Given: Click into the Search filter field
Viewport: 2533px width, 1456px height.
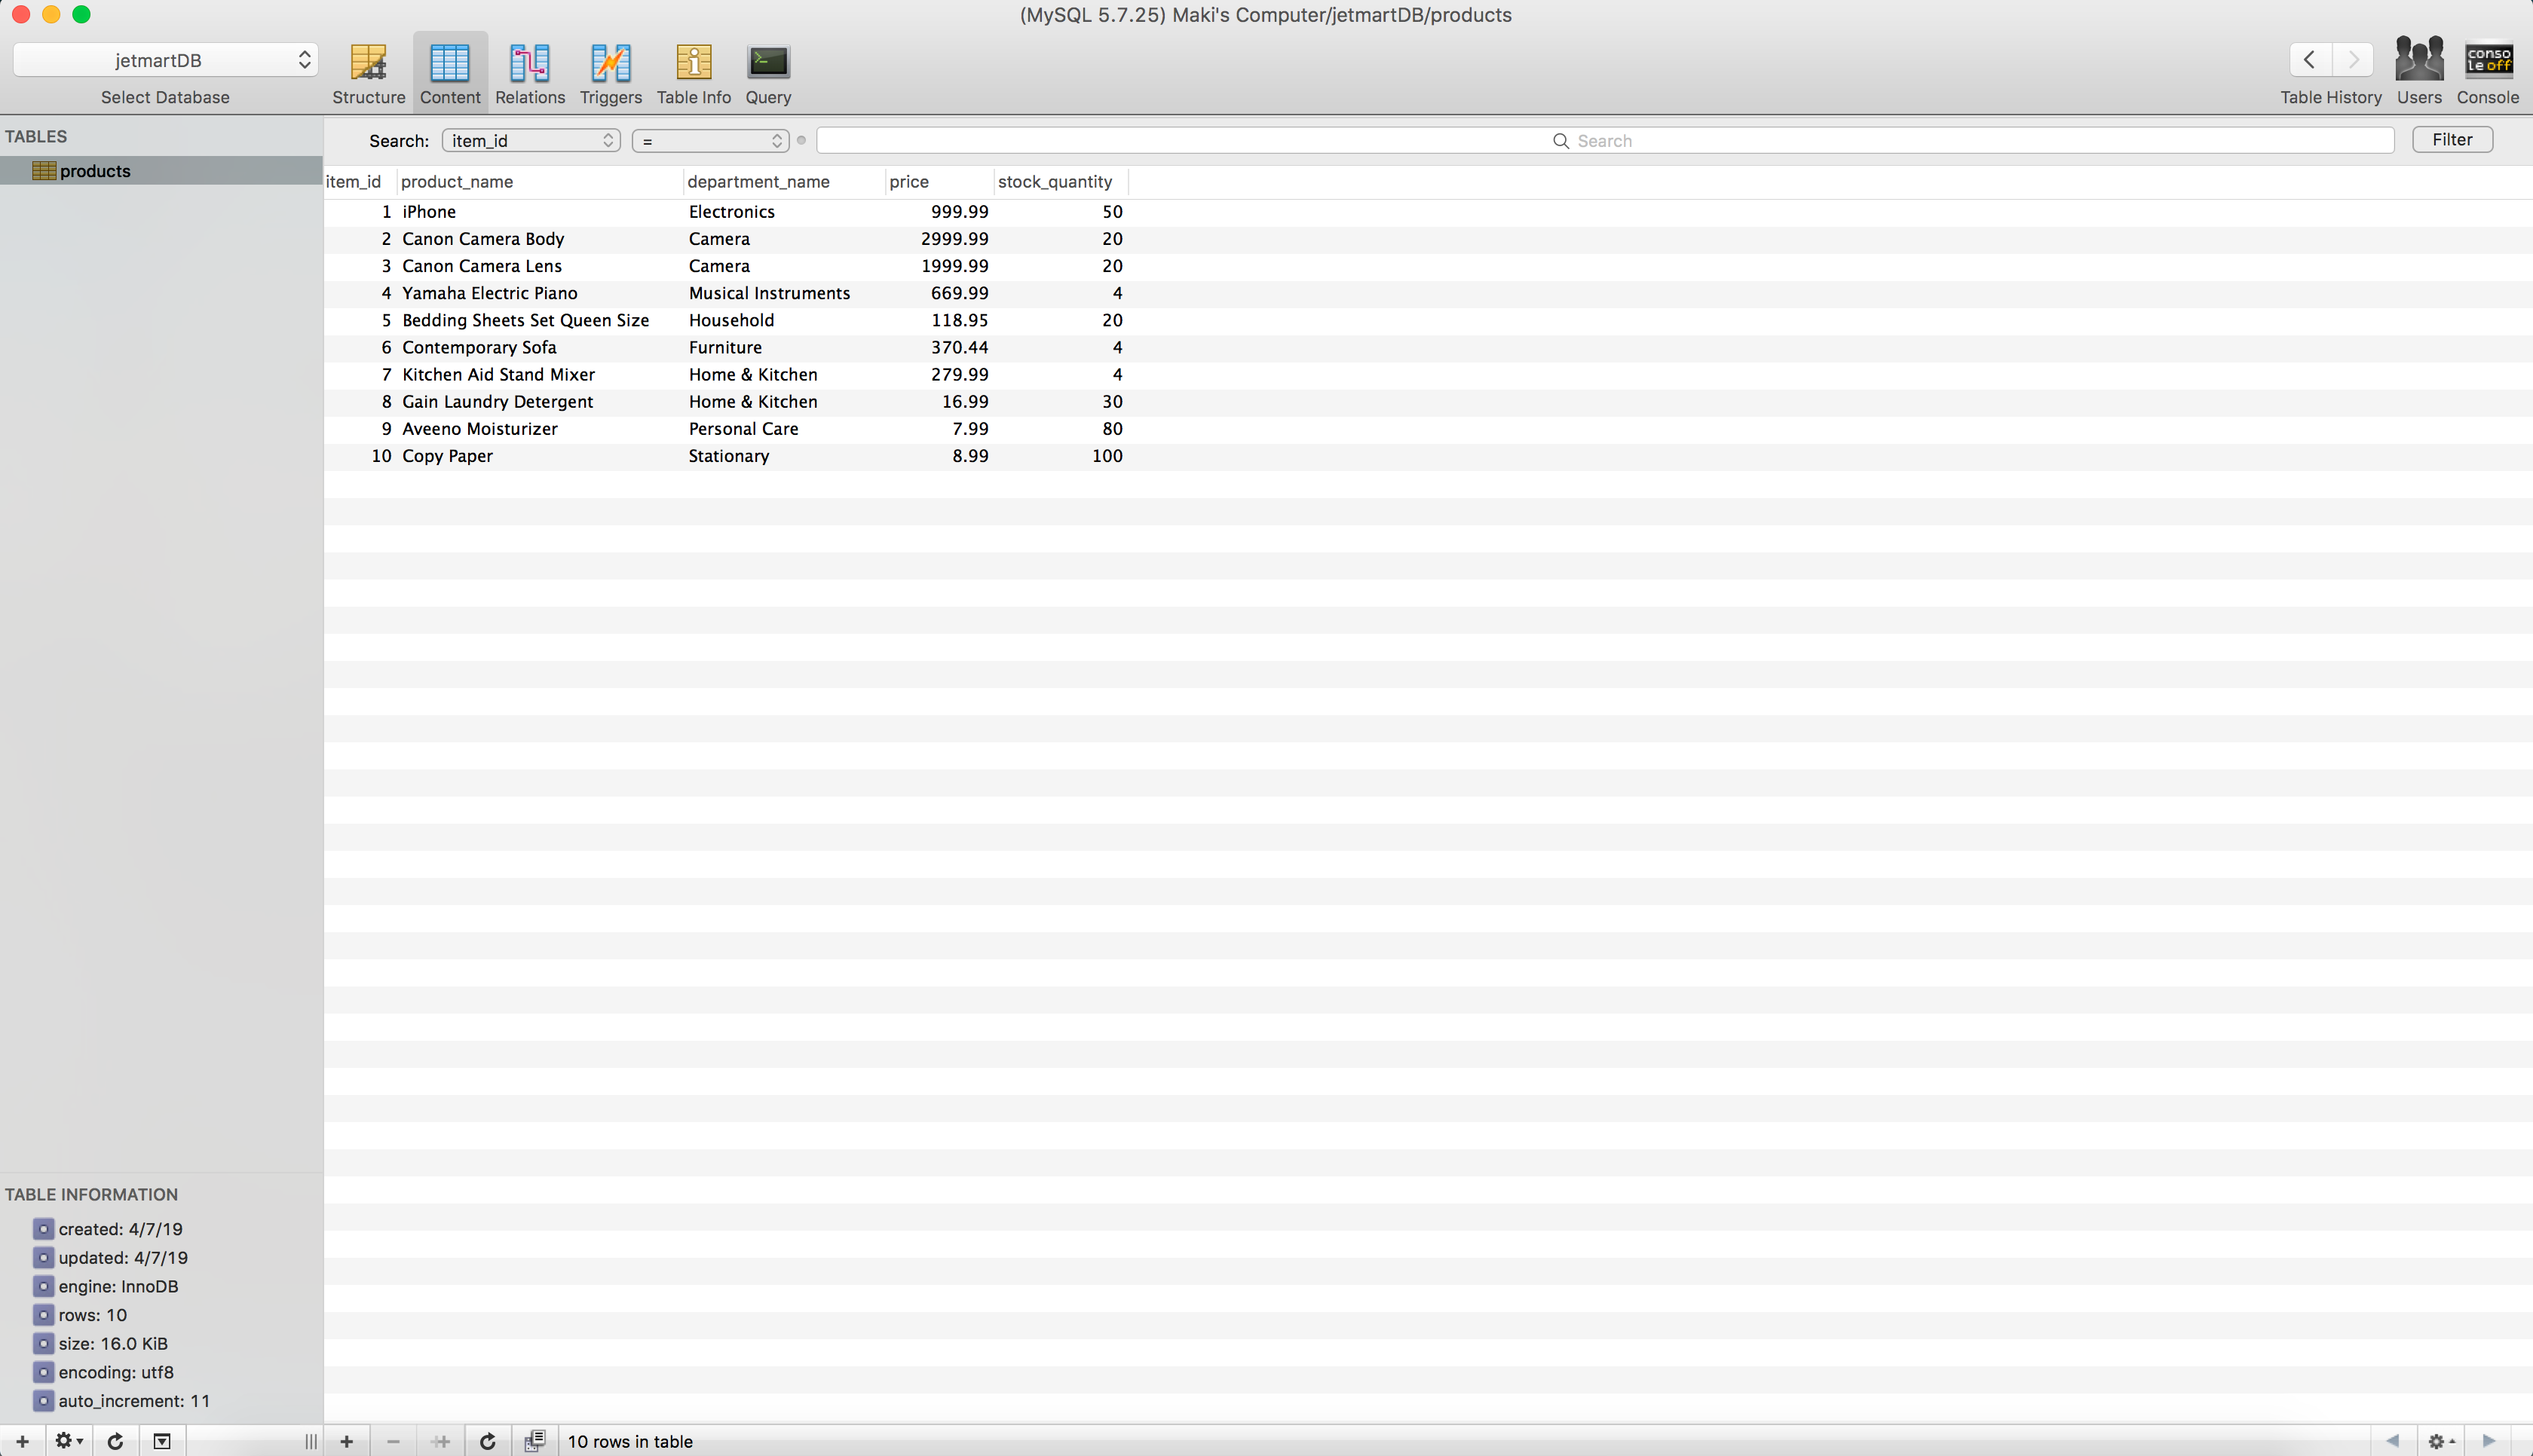Looking at the screenshot, I should click(x=1604, y=141).
